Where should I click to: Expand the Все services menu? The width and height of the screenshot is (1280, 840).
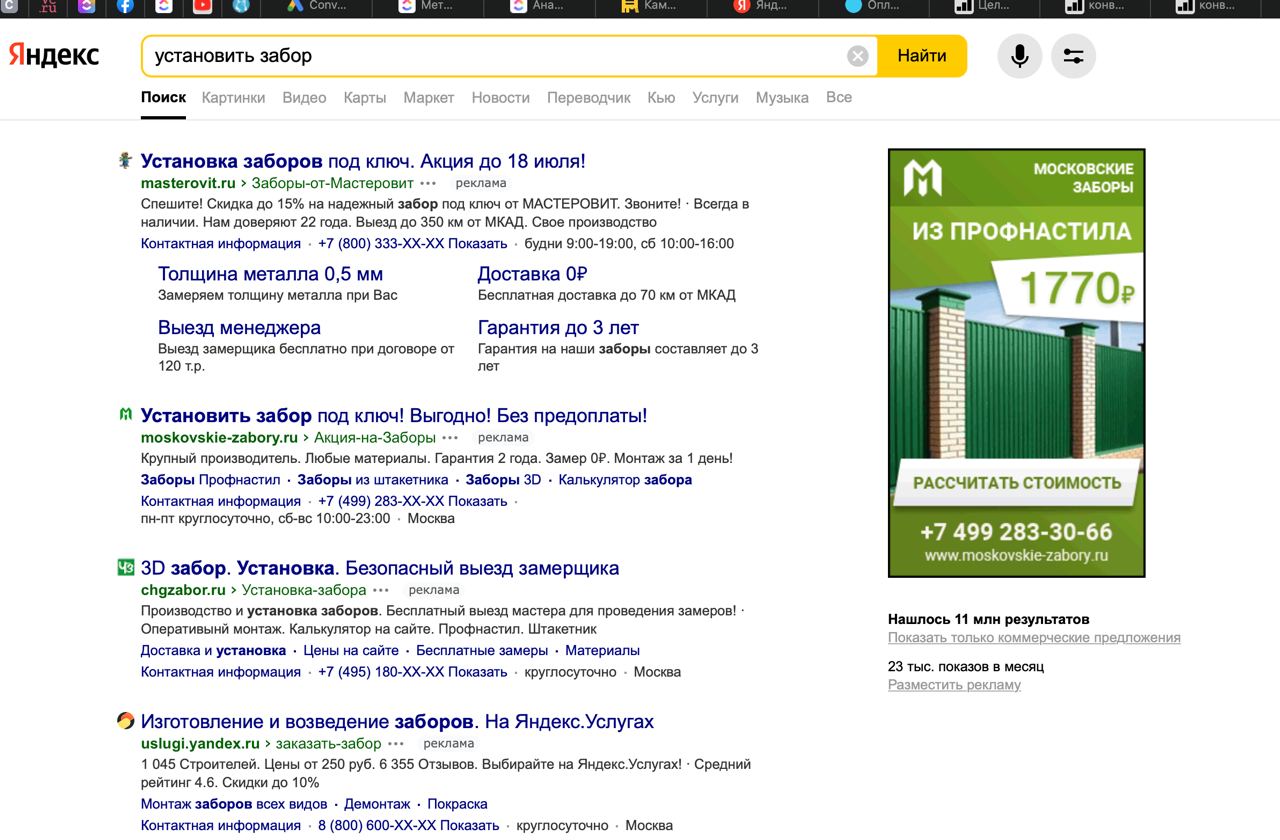[839, 97]
